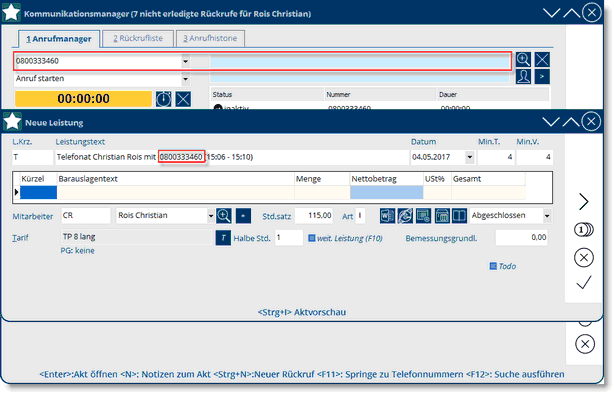Click the Min.V. field
This screenshot has height=394, width=614.
click(534, 157)
